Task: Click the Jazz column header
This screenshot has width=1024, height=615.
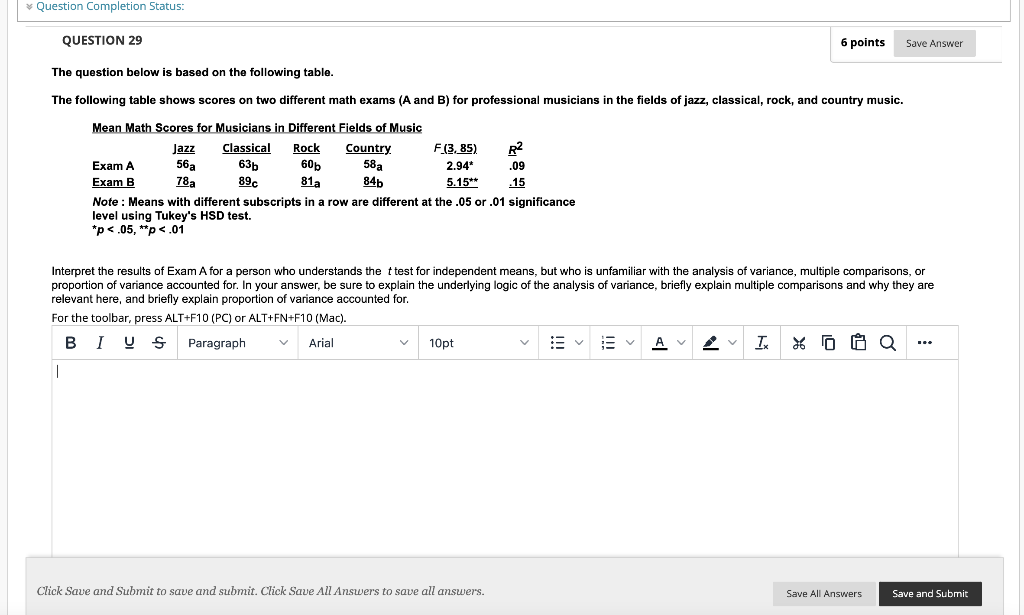Action: coord(184,148)
